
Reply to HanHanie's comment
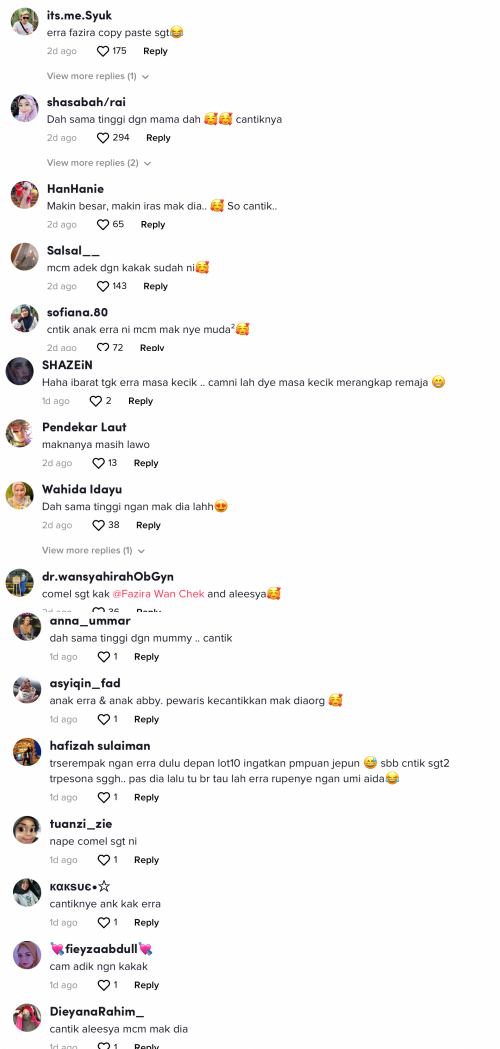coord(153,225)
